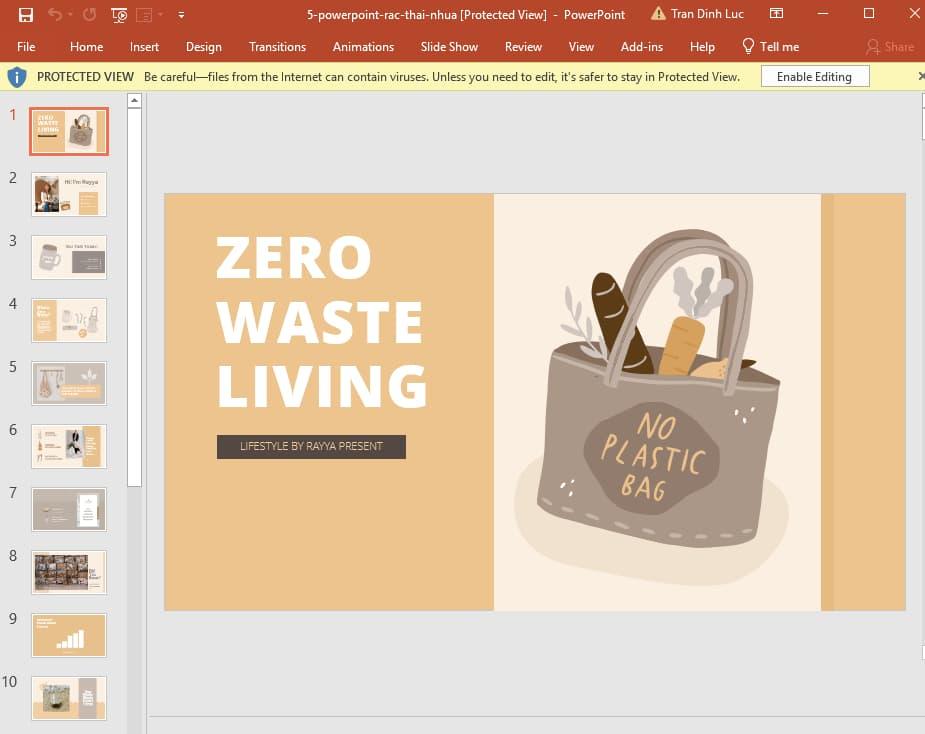The height and width of the screenshot is (734, 925).
Task: Open the Customize Quick Access Toolbar dropdown
Action: (181, 15)
